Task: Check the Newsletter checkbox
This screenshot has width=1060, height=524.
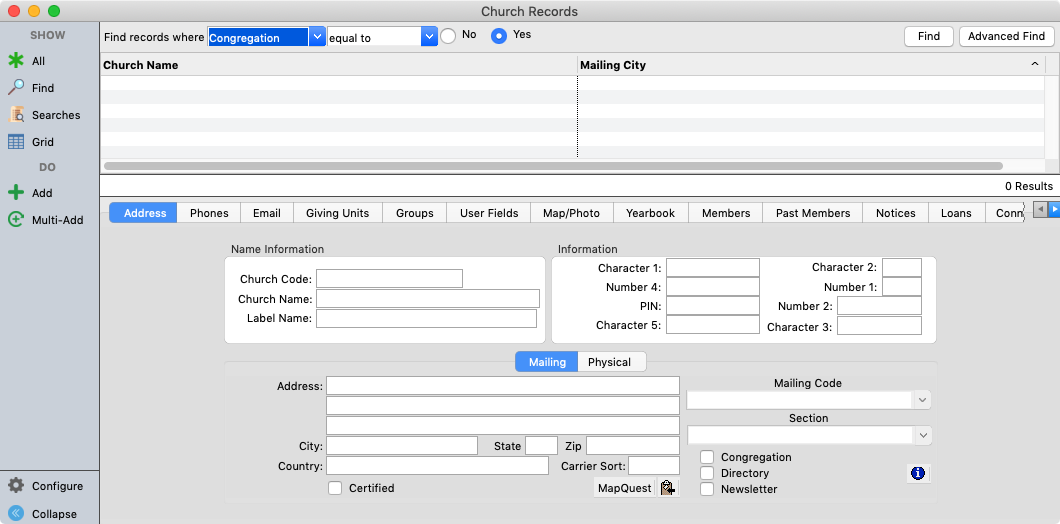Action: click(x=707, y=489)
